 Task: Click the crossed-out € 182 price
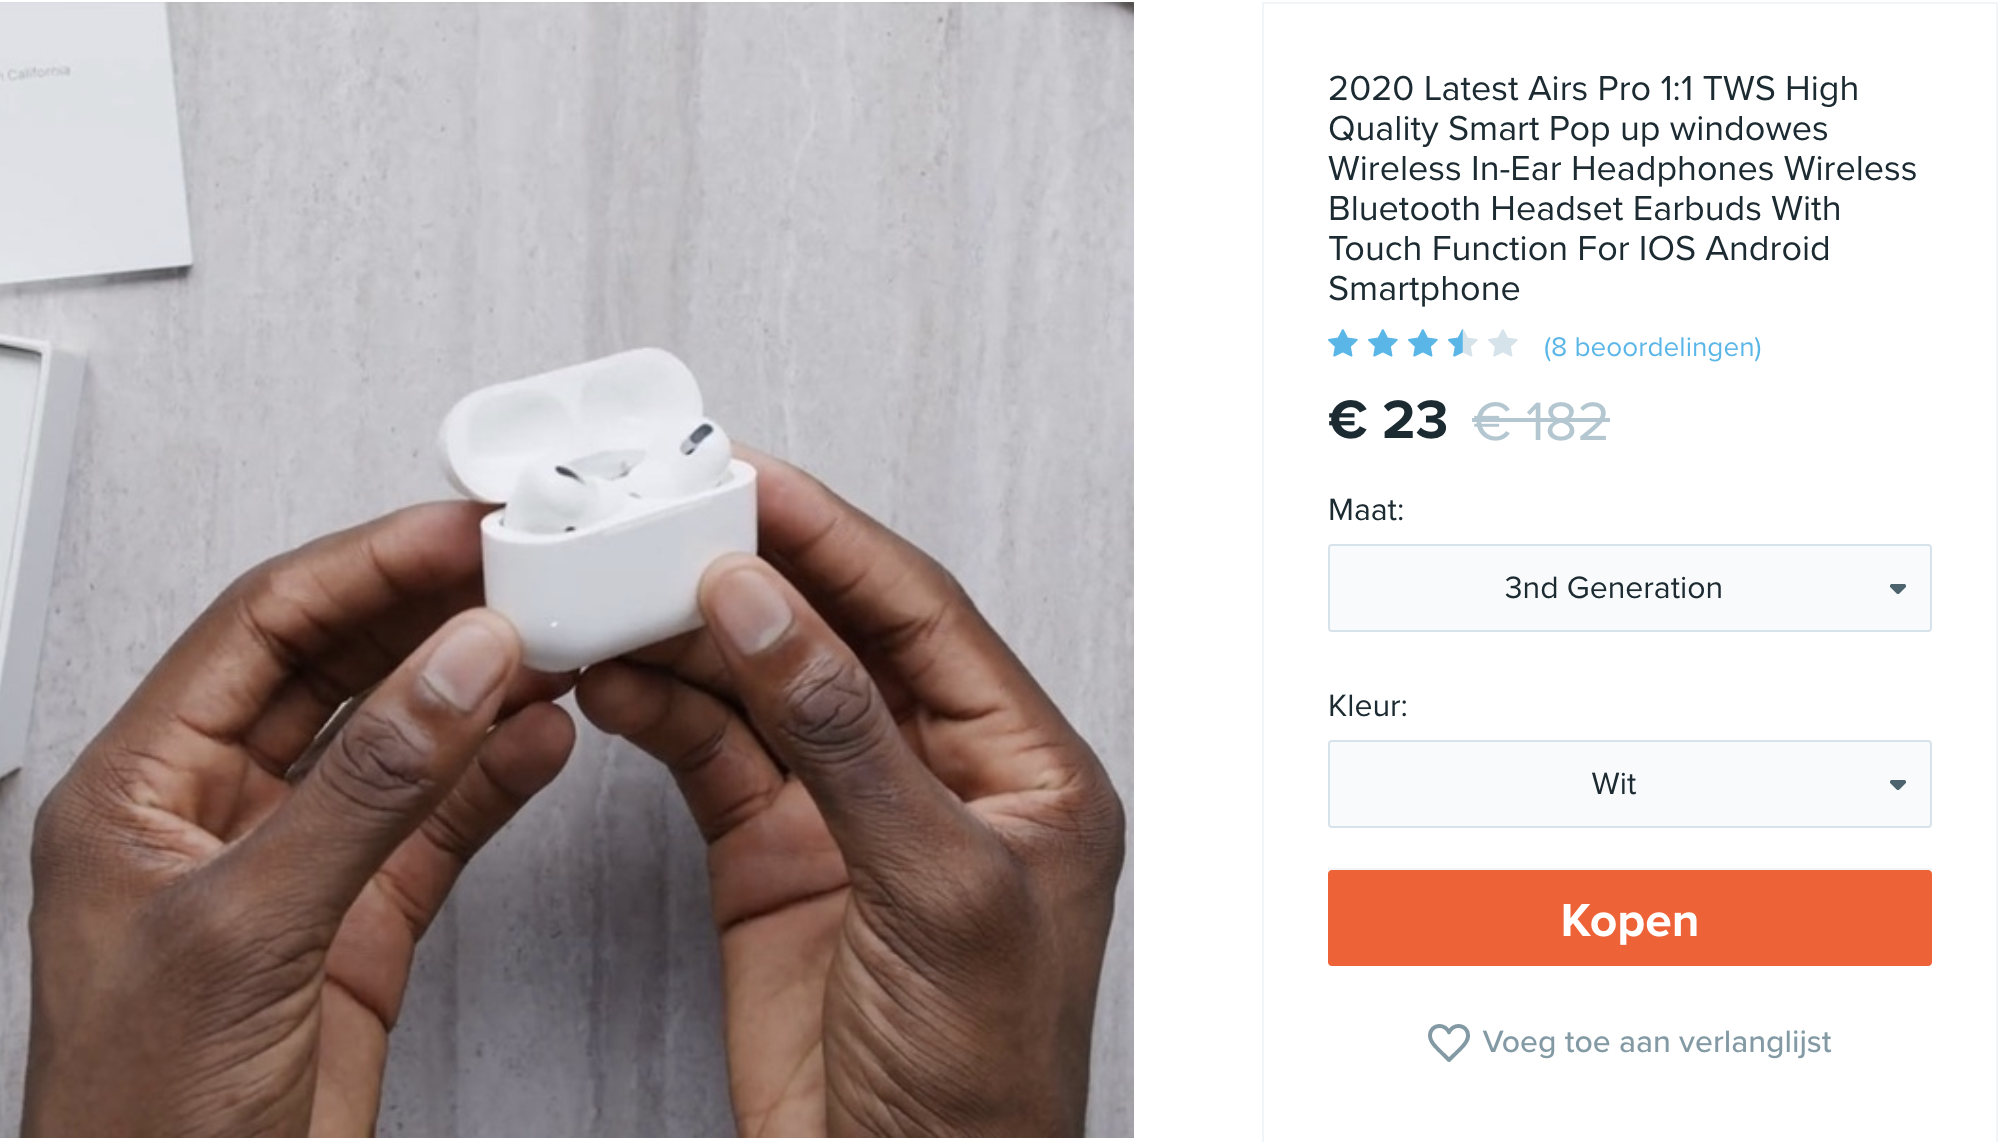point(1541,421)
